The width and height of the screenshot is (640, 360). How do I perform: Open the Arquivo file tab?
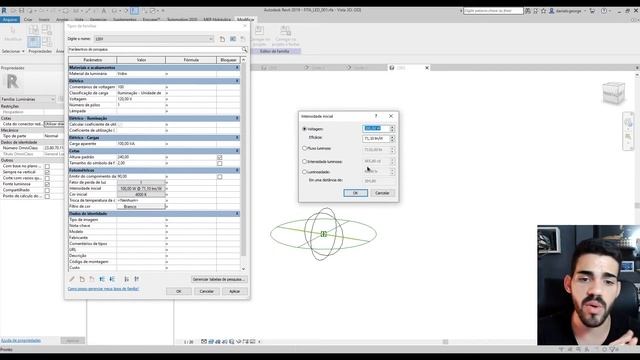10,20
